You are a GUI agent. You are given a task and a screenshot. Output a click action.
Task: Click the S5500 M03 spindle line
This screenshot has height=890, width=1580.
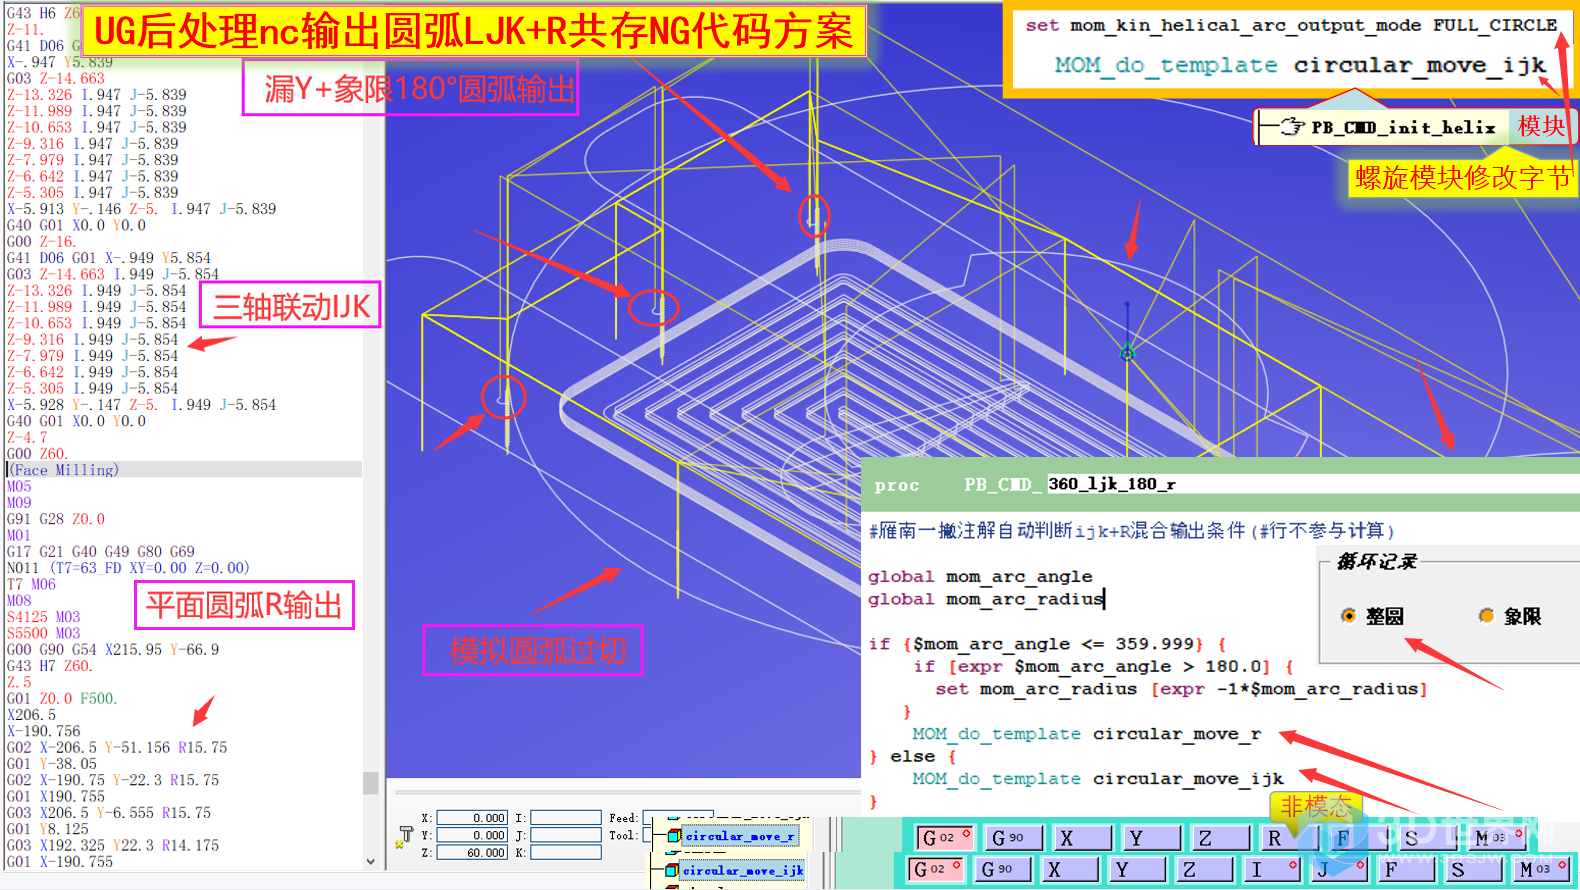pos(43,633)
